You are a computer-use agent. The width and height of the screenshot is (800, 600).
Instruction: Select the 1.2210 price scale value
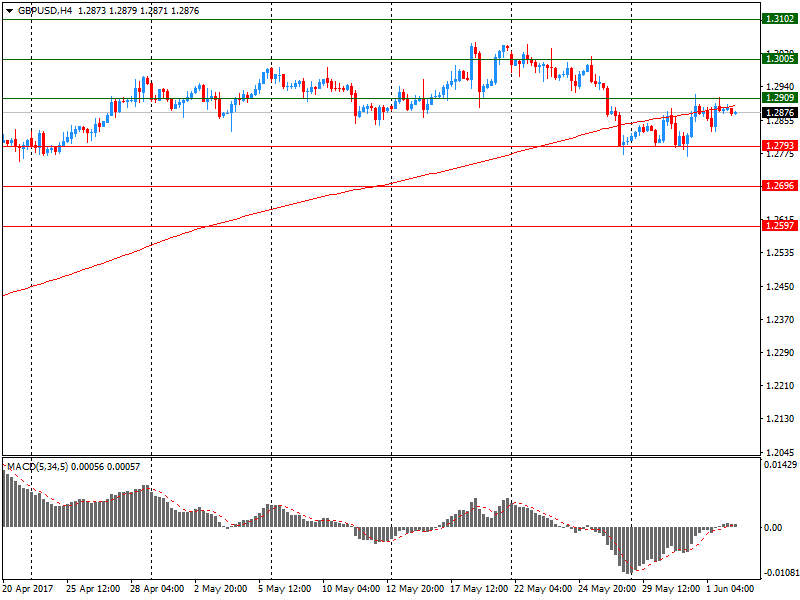(780, 386)
